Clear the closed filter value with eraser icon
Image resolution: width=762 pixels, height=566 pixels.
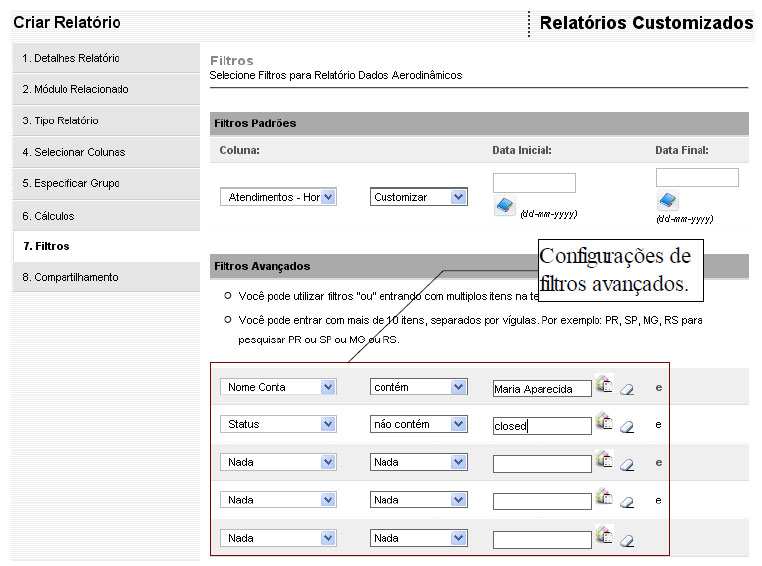[x=627, y=426]
